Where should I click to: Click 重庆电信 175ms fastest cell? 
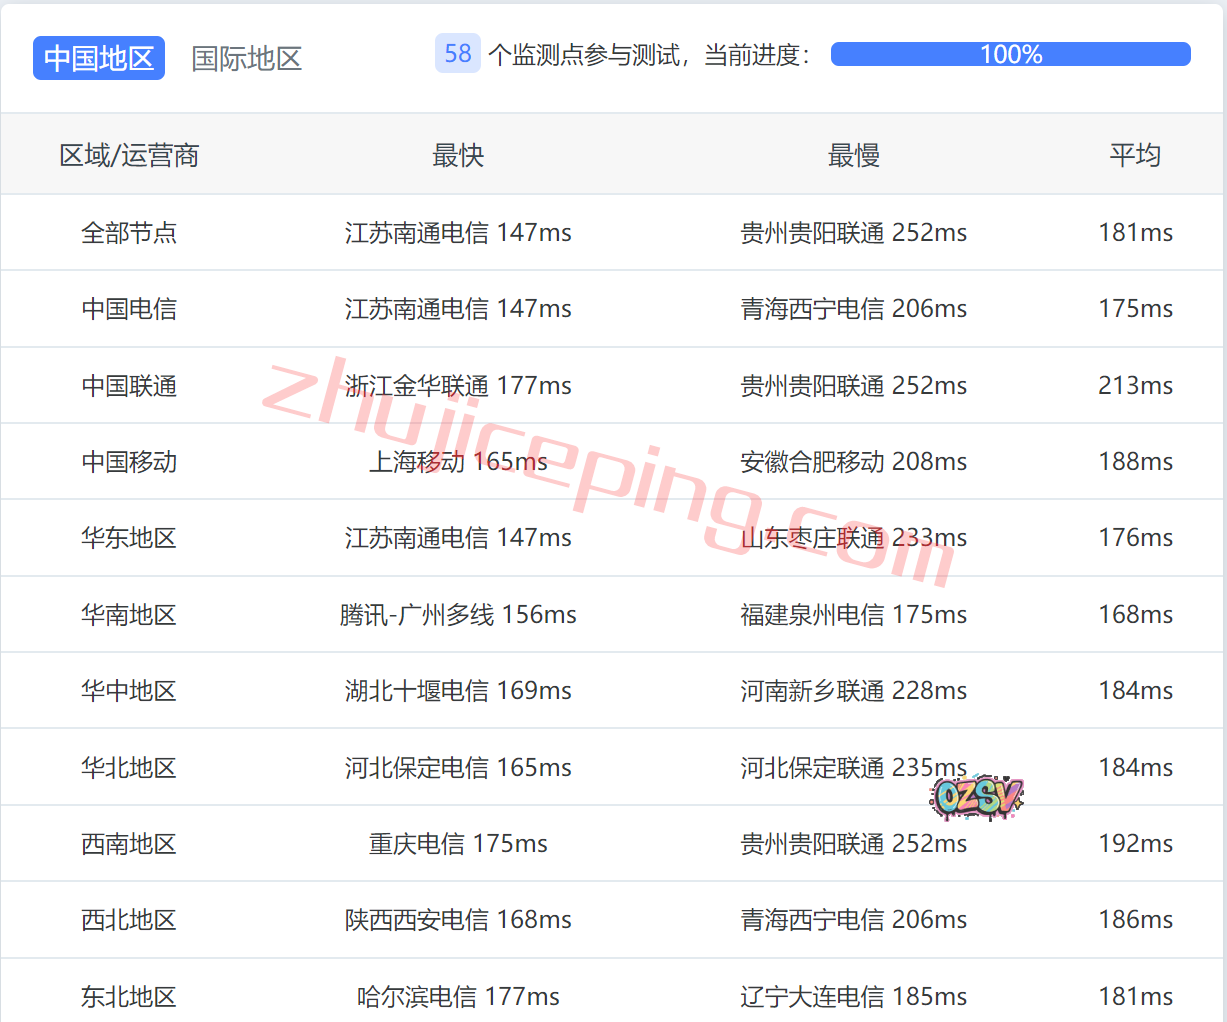coord(458,844)
